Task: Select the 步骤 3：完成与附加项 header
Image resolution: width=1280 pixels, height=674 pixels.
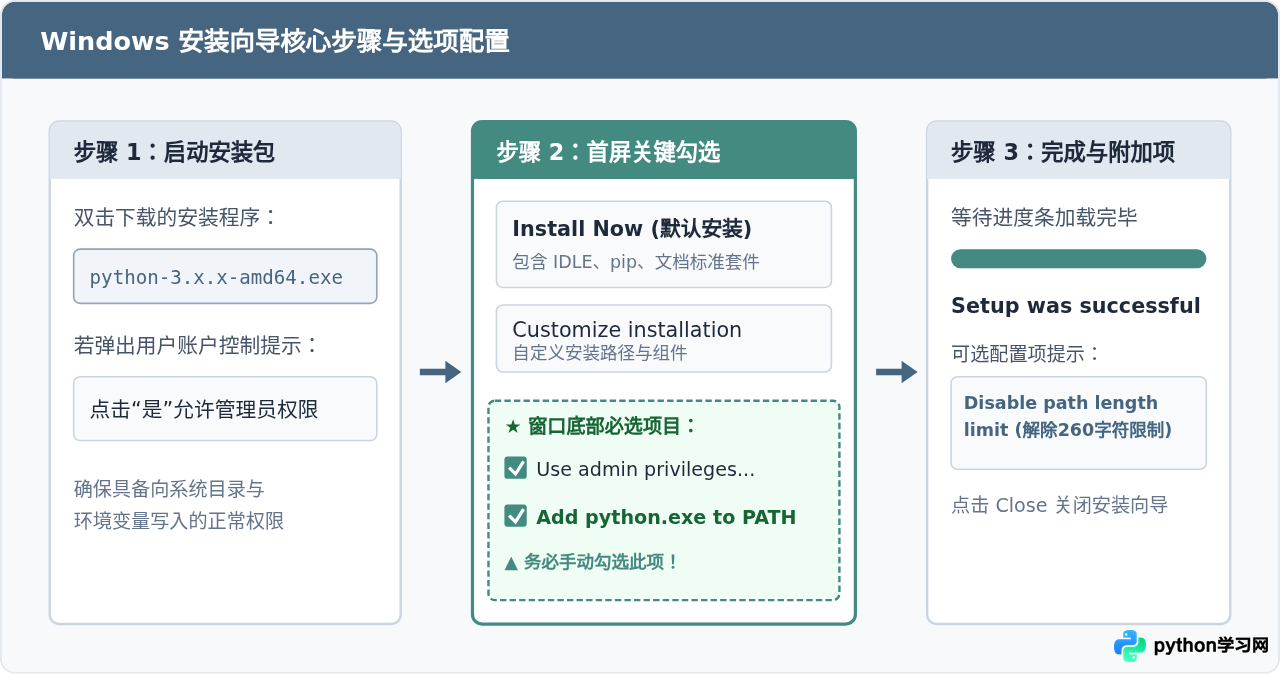Action: coord(1078,151)
